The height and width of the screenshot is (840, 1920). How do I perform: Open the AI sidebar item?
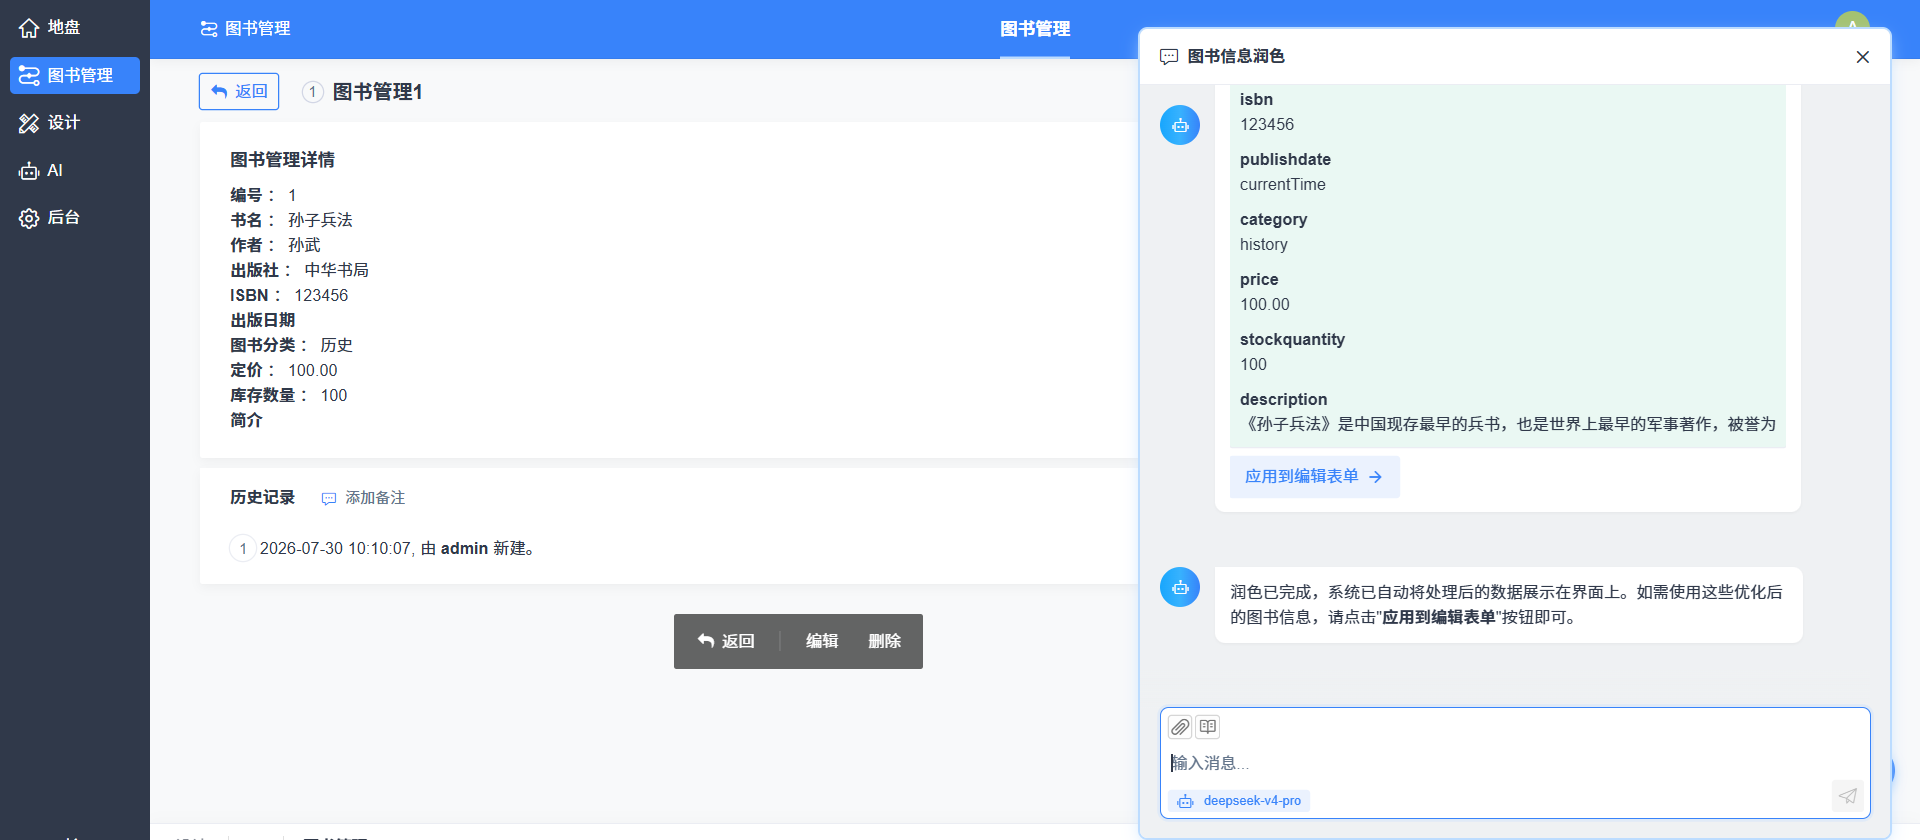(75, 171)
